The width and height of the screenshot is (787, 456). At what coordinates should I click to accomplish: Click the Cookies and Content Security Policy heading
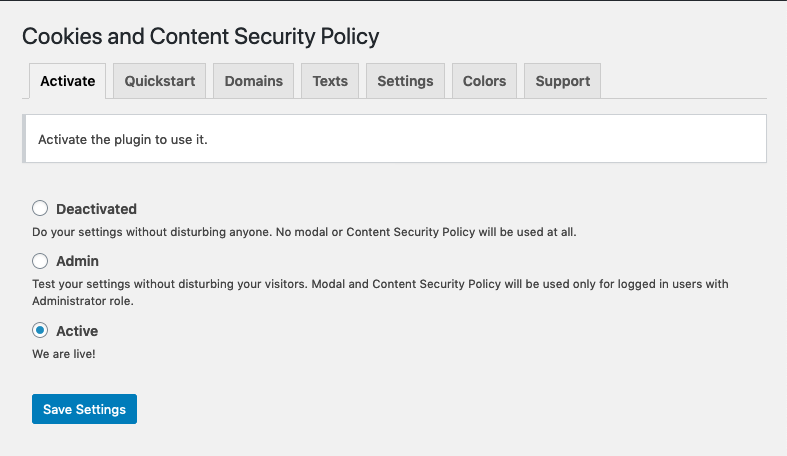201,37
